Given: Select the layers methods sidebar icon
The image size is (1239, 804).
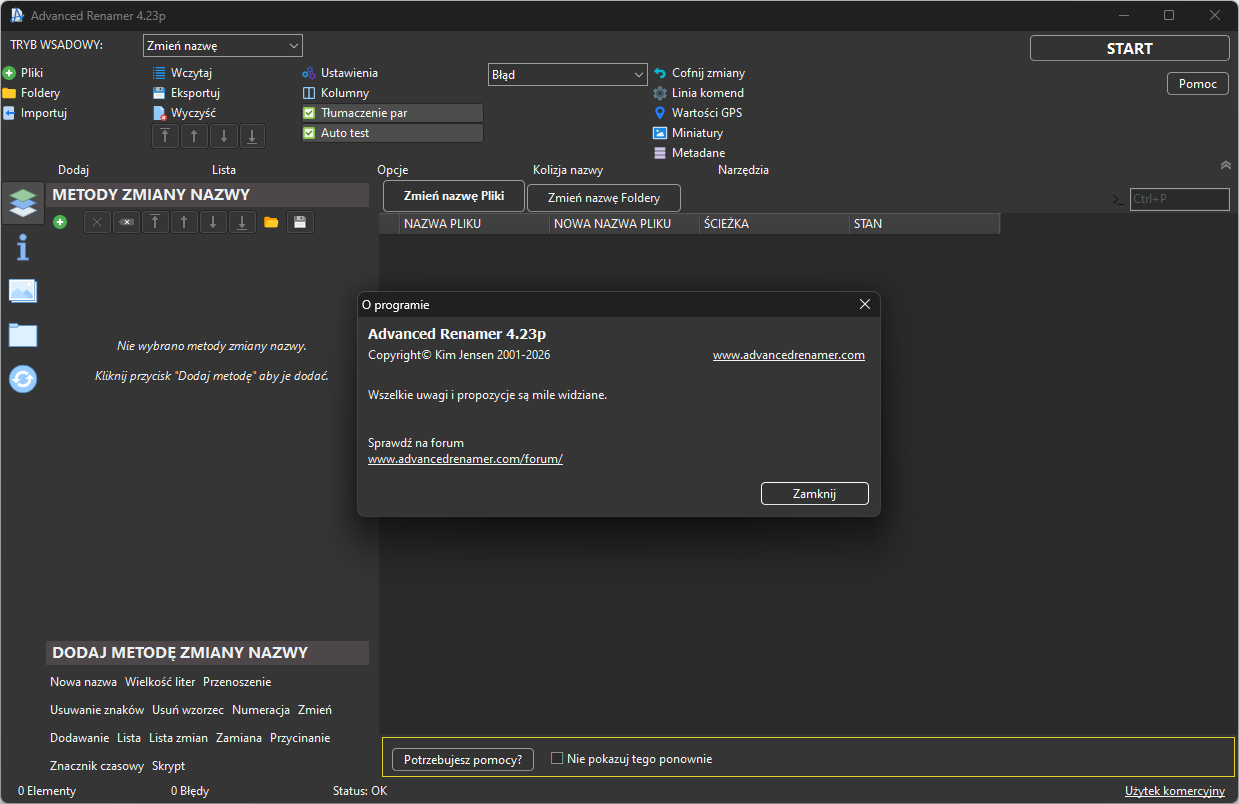Looking at the screenshot, I should (23, 203).
